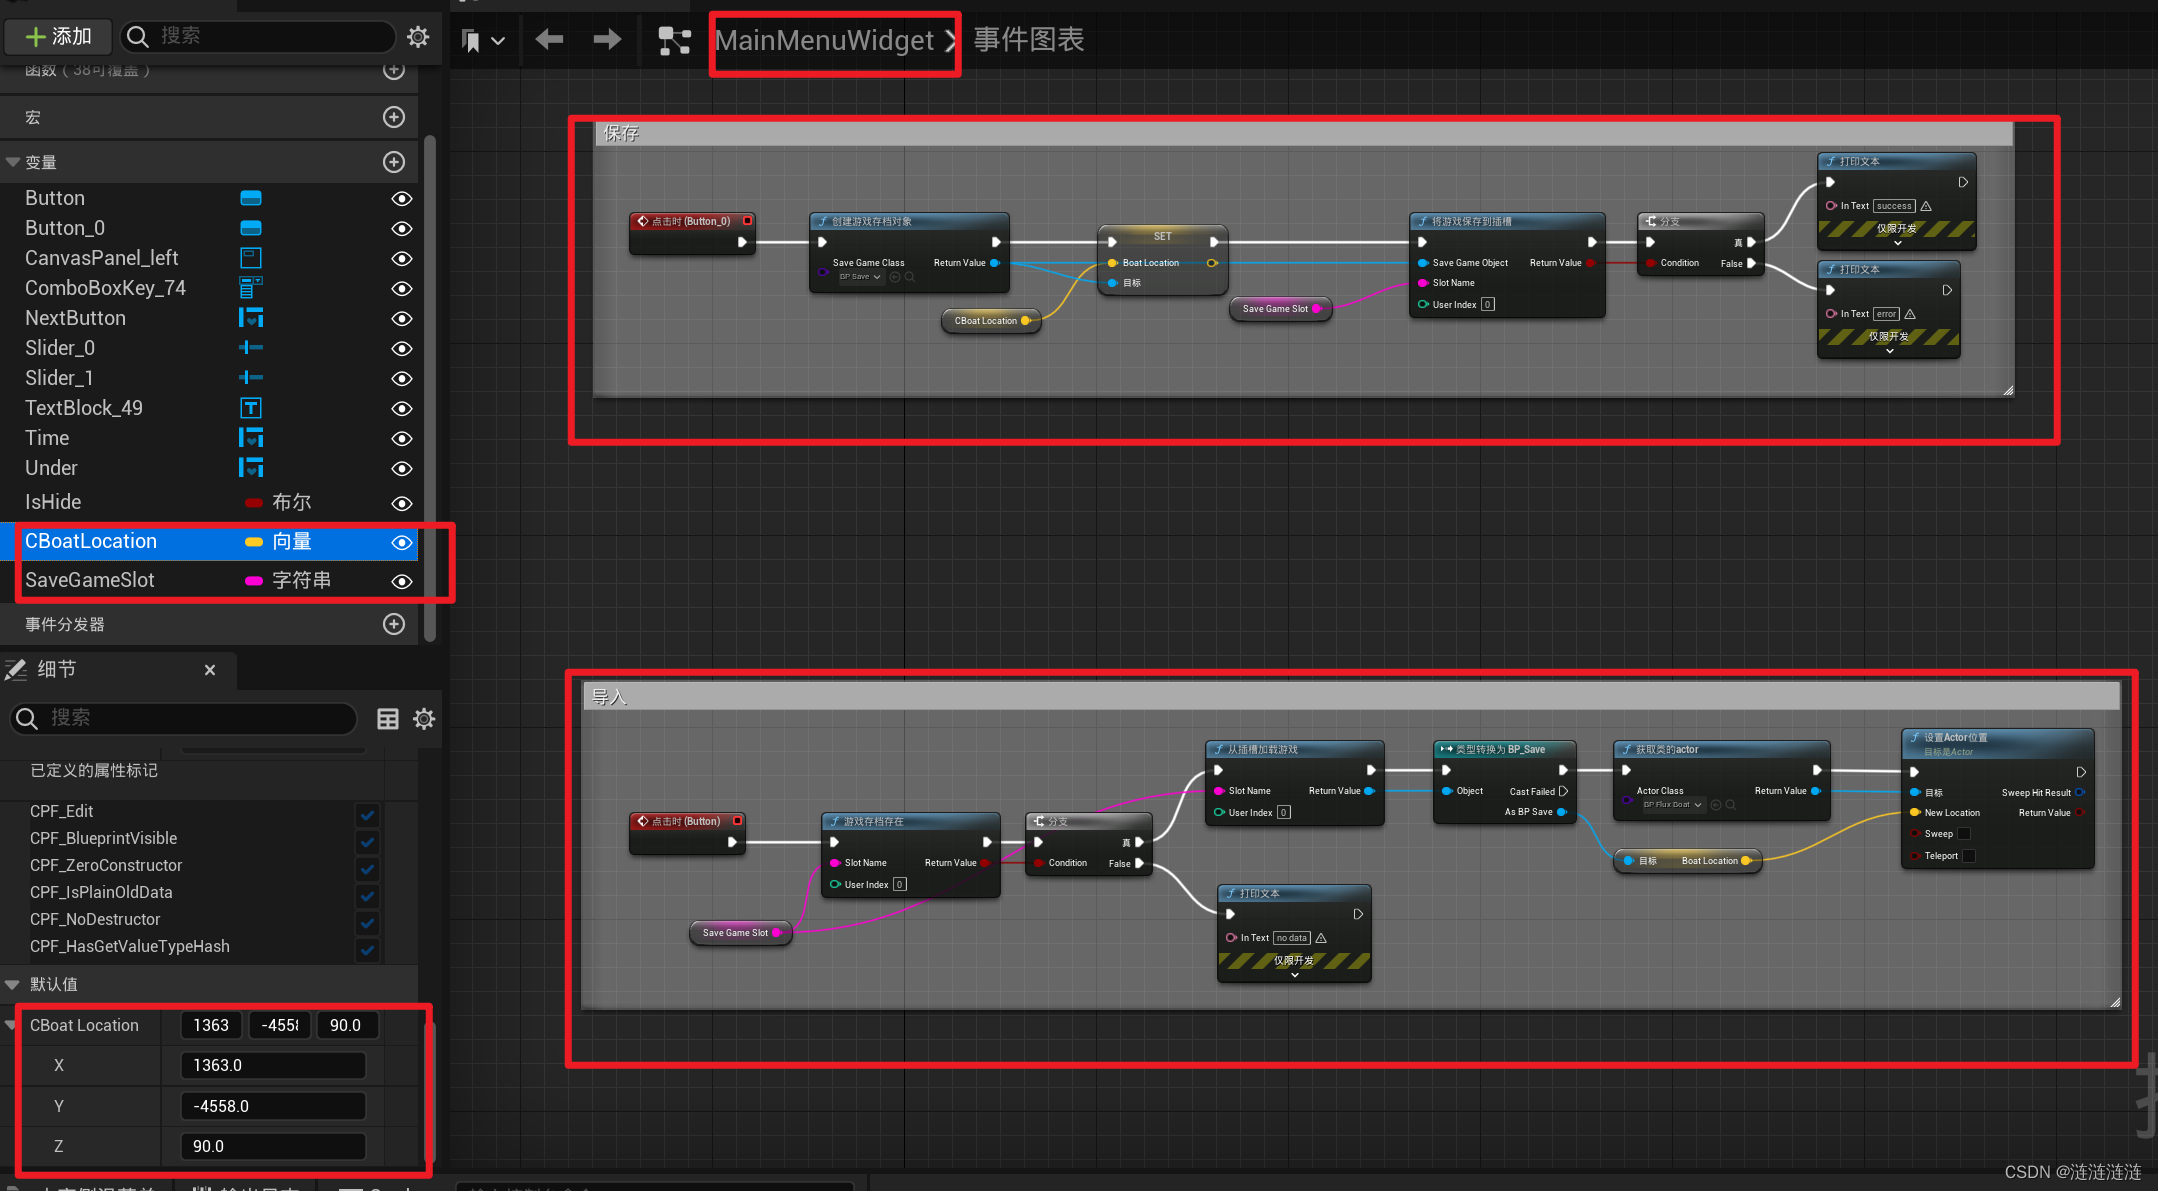The width and height of the screenshot is (2158, 1191).
Task: Navigate back with the left arrow
Action: 549,40
